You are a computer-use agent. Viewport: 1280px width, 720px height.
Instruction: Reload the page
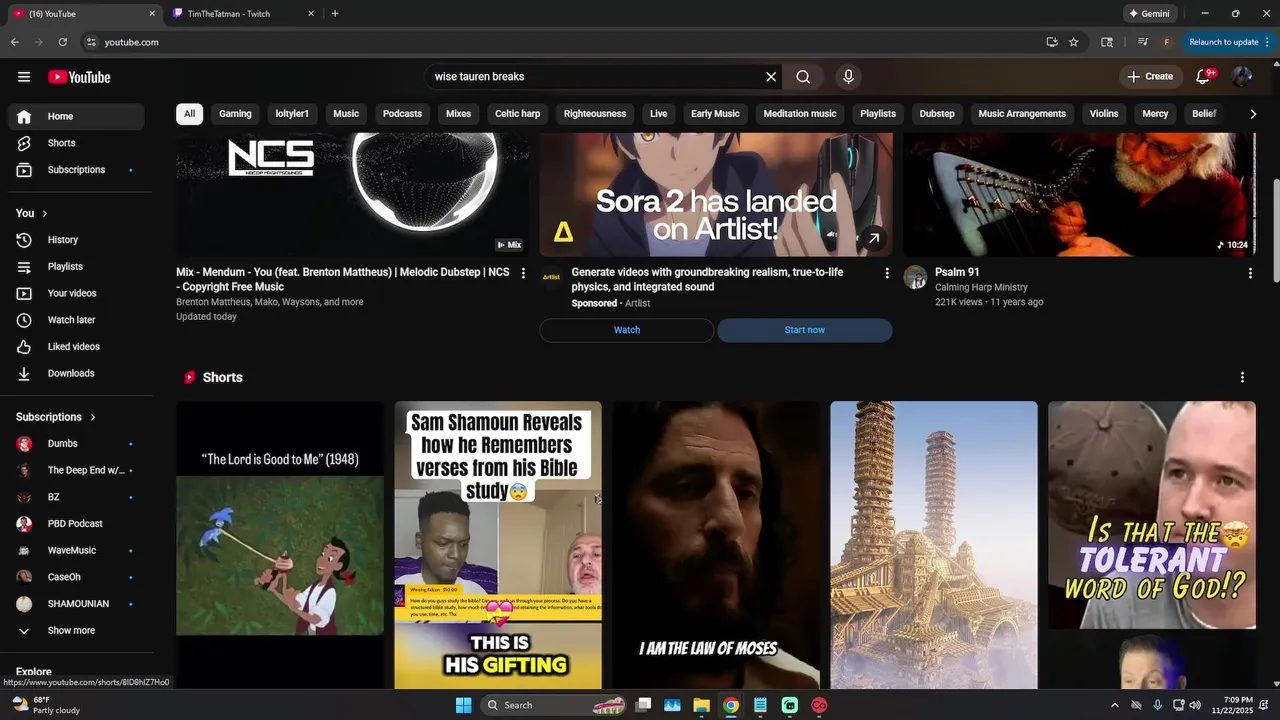pos(62,42)
